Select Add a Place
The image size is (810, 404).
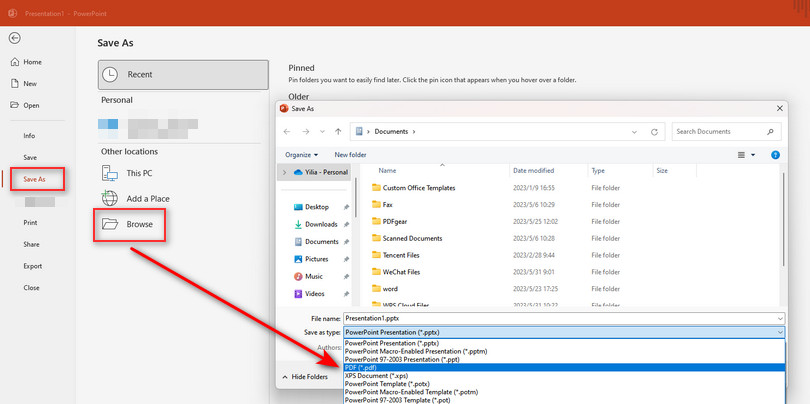point(135,198)
